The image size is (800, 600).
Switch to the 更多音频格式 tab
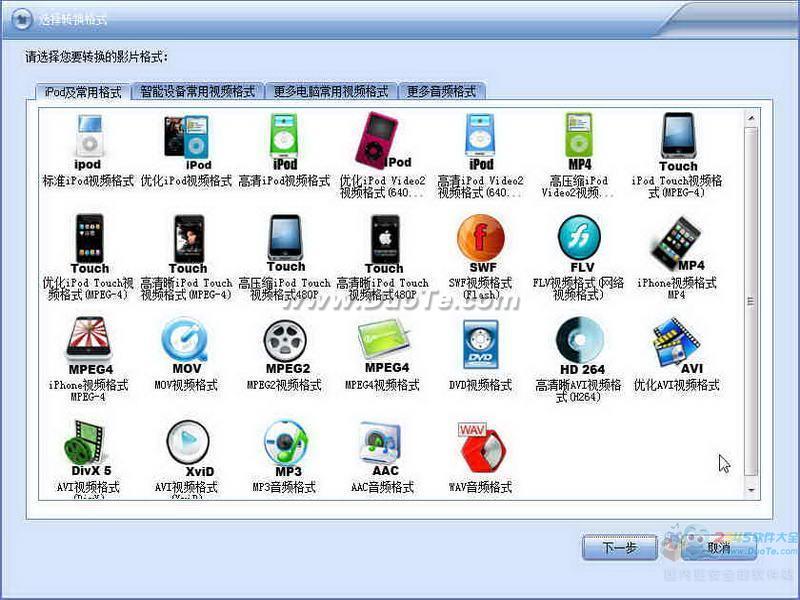coord(441,91)
